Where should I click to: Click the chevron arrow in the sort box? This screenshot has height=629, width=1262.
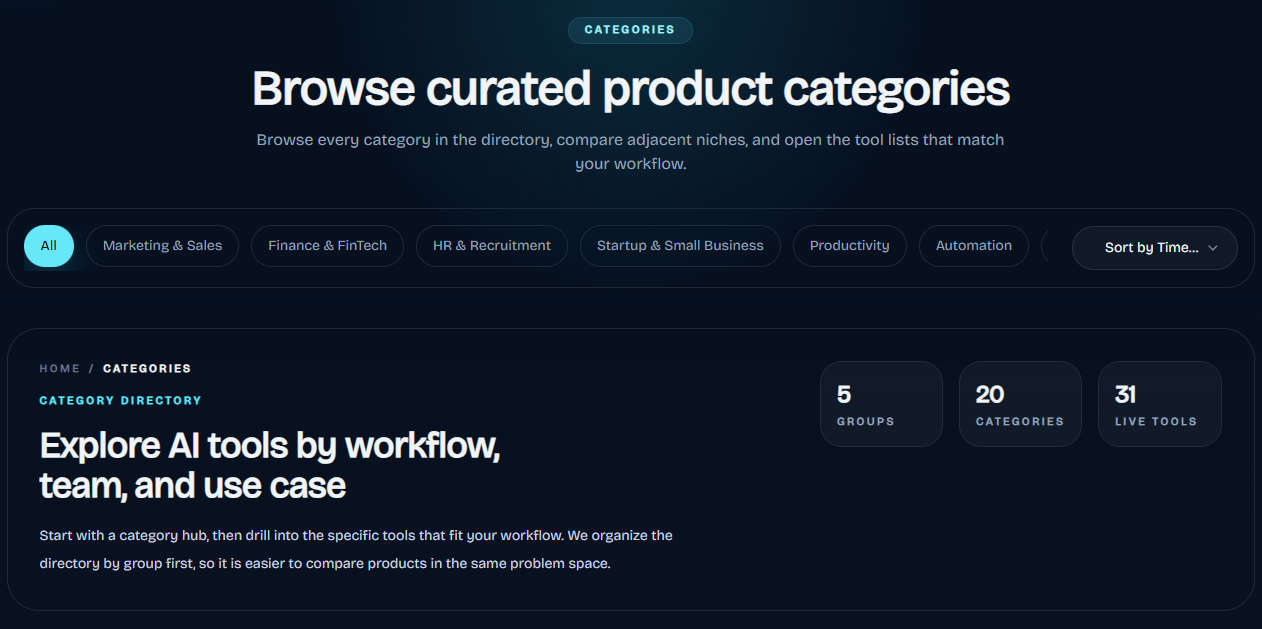click(x=1213, y=248)
